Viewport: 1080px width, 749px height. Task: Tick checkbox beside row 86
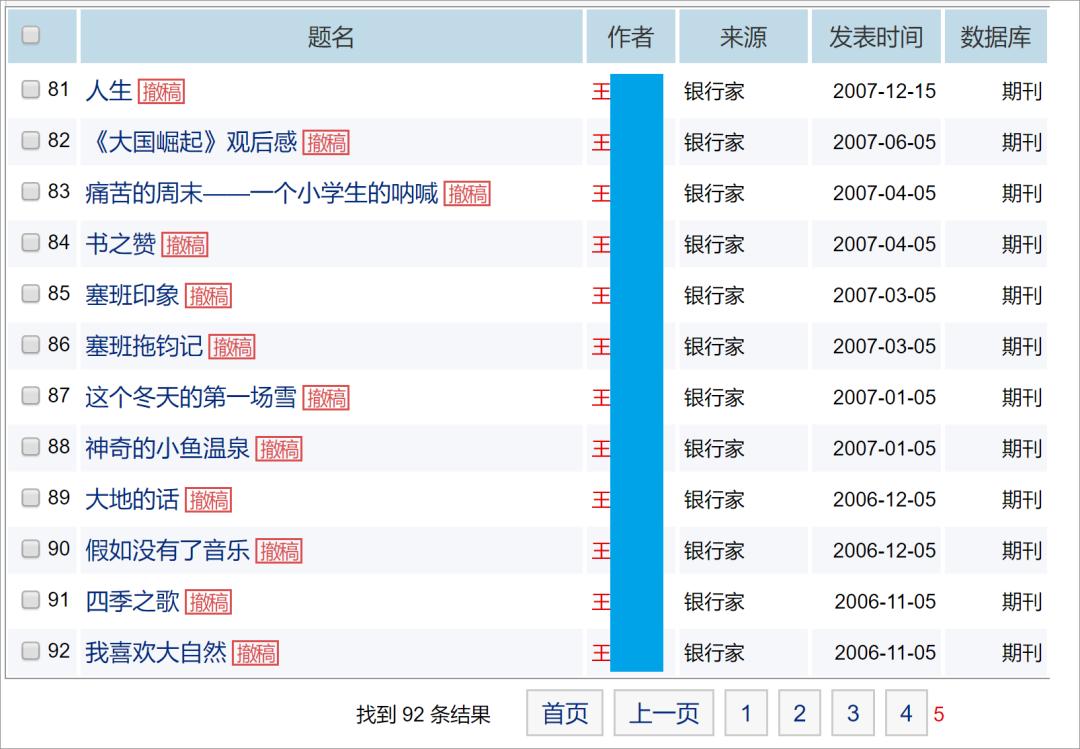point(30,344)
